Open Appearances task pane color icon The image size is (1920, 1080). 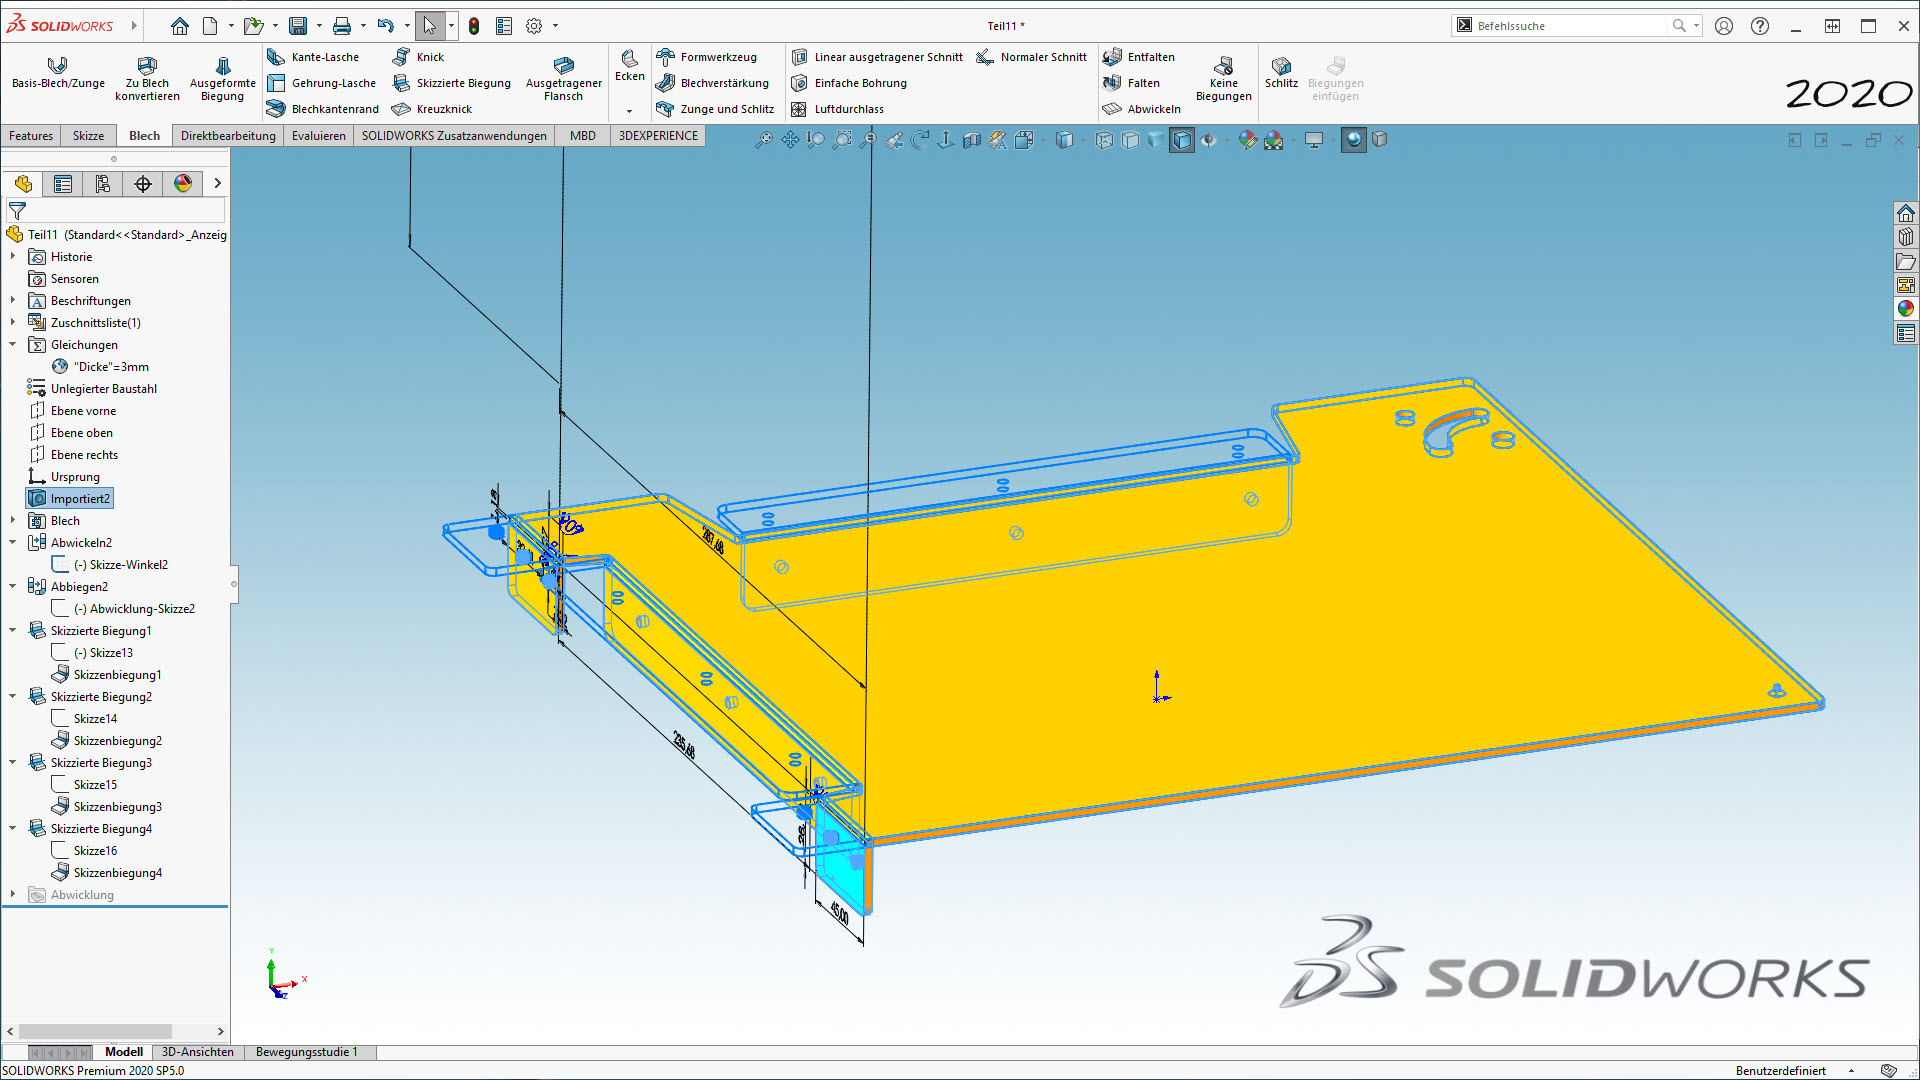click(x=1906, y=308)
